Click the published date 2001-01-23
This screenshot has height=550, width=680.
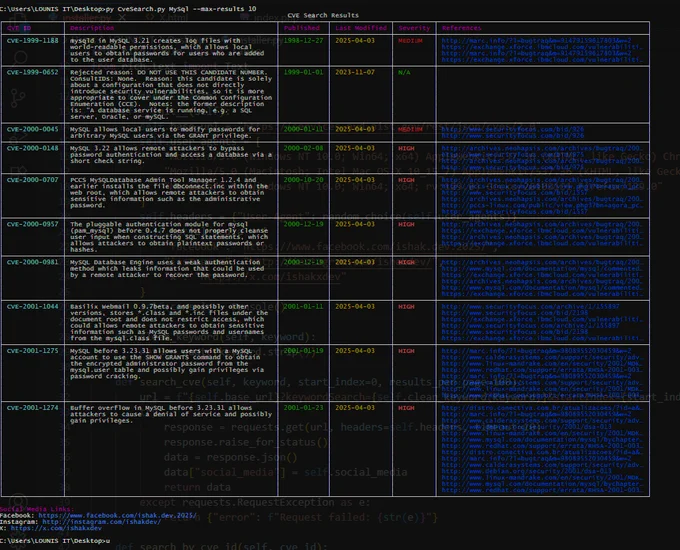(303, 408)
